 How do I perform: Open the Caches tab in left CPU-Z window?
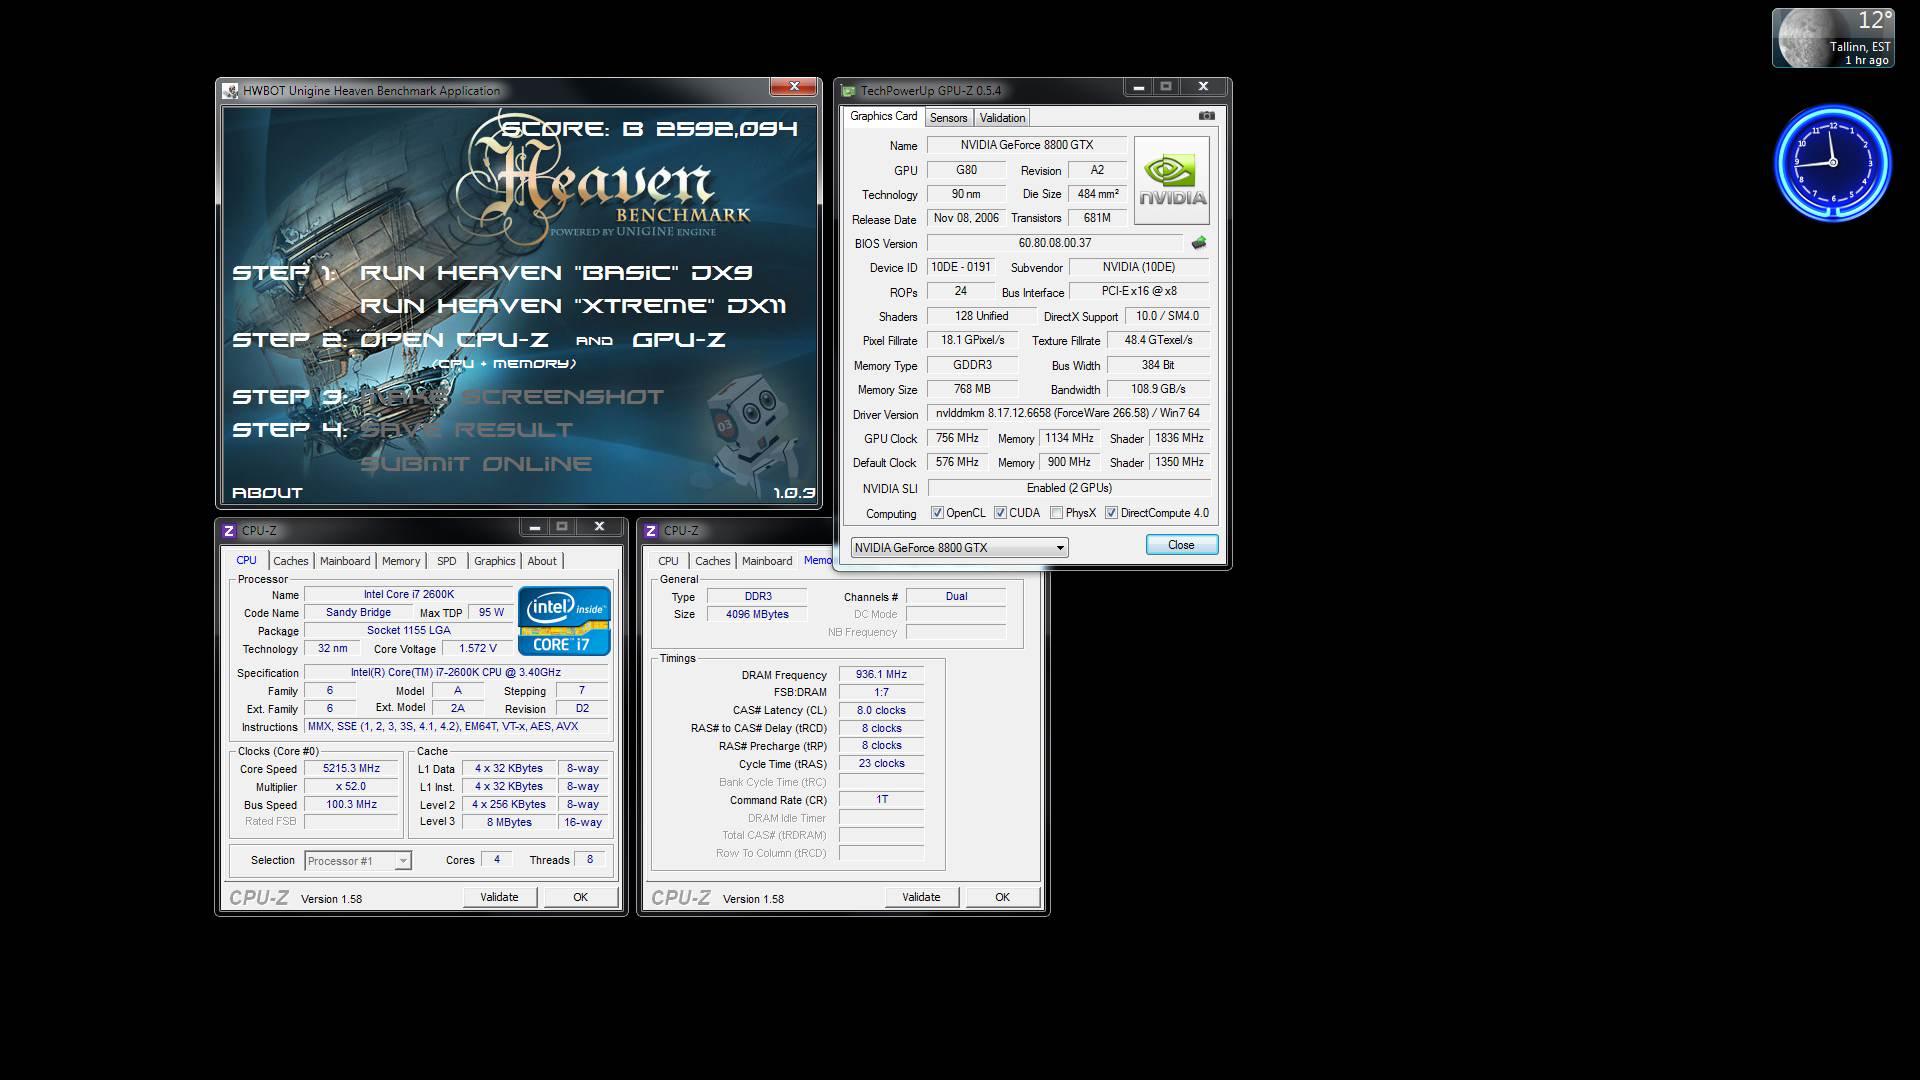(291, 561)
